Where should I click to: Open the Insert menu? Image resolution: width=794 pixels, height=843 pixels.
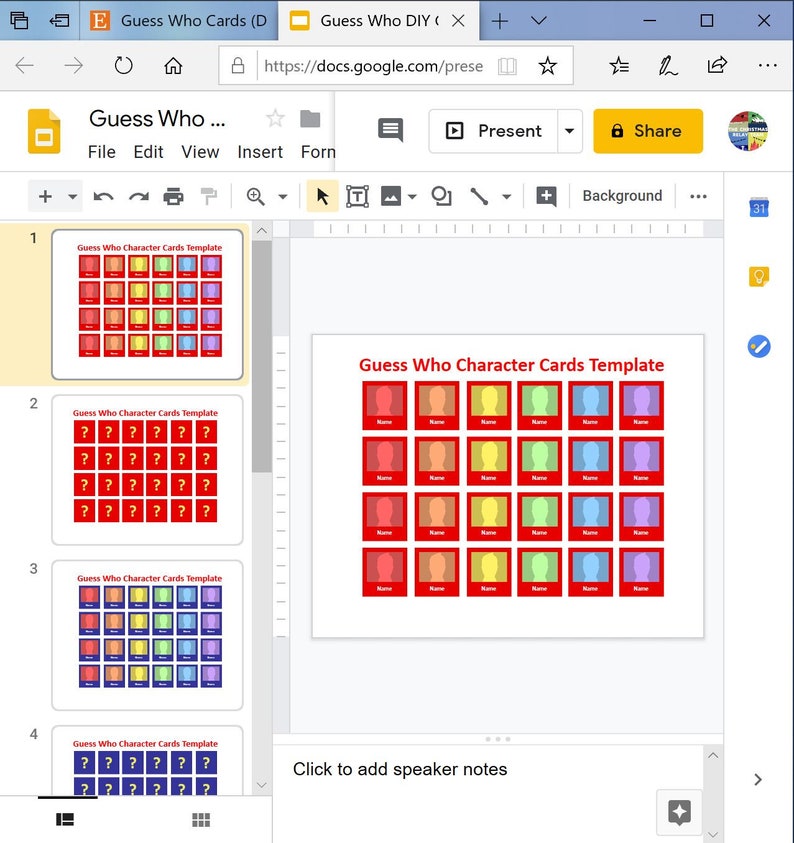click(x=260, y=152)
